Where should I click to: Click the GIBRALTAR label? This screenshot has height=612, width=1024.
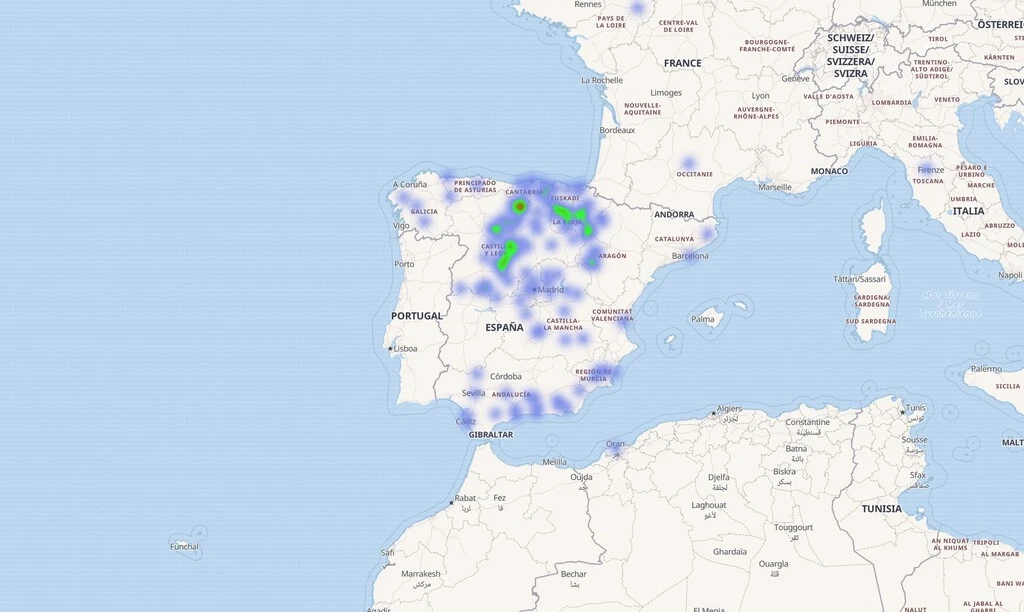click(490, 435)
